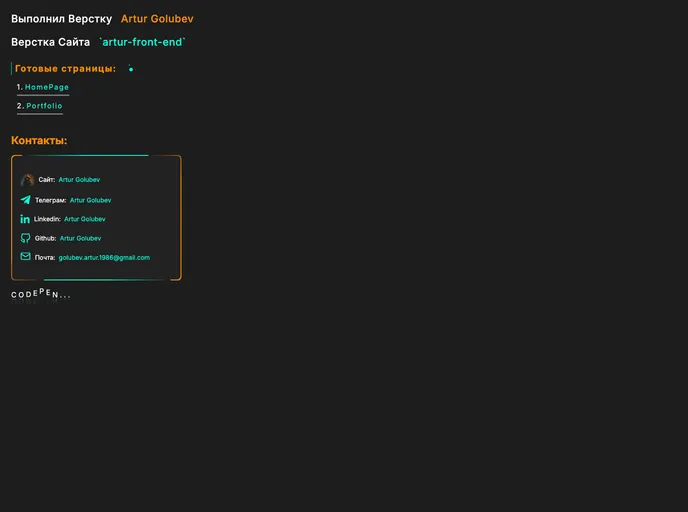Click the `artur-front-end` site name

[x=142, y=42]
